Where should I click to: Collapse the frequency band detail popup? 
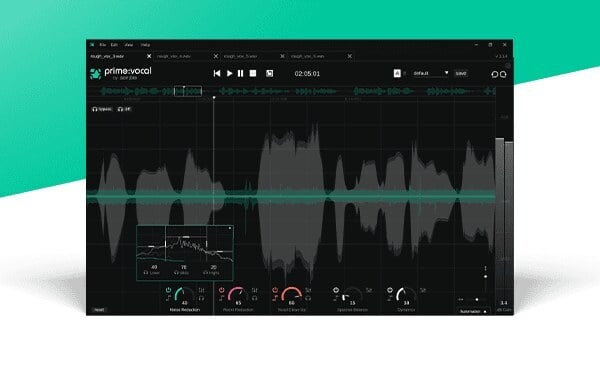click(x=230, y=228)
